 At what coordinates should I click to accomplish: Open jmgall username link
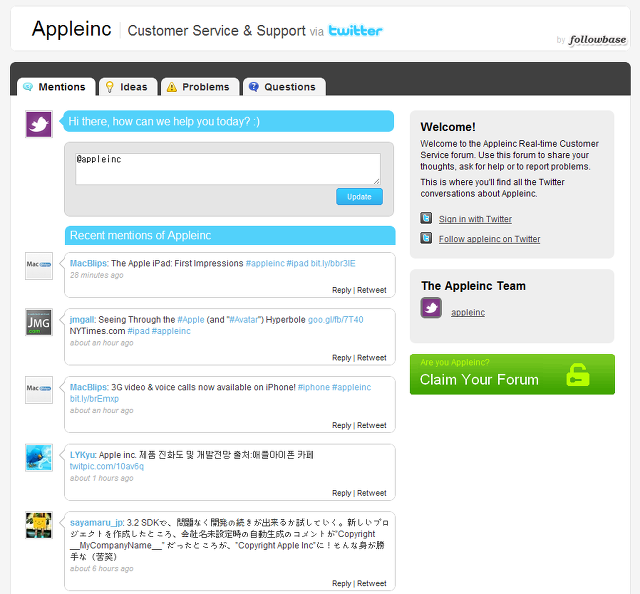pyautogui.click(x=82, y=320)
